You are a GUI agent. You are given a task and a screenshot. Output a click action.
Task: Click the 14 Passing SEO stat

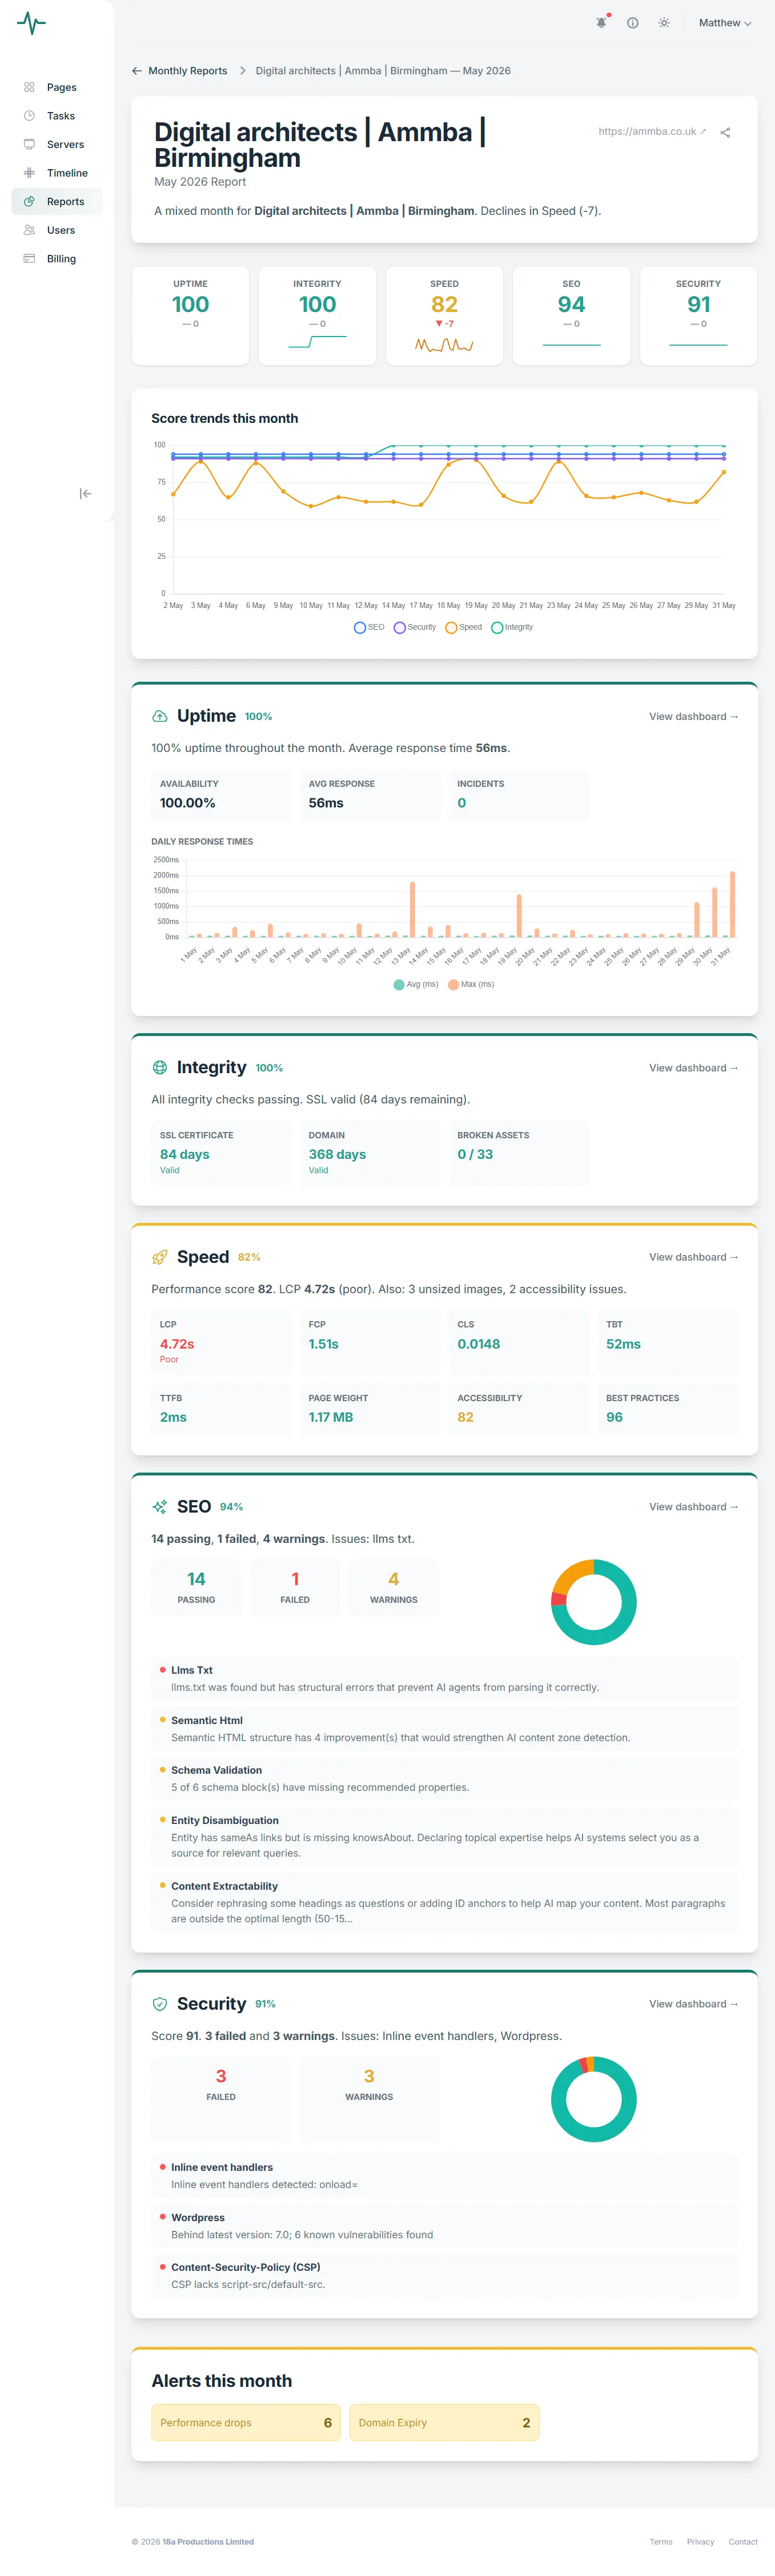[x=196, y=1587]
